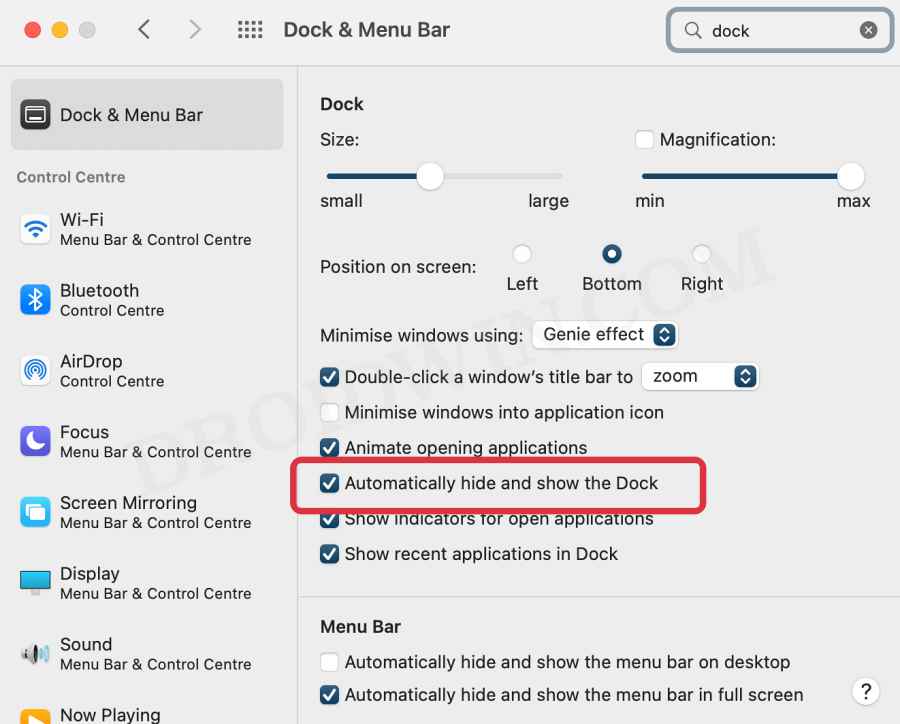Screen dimensions: 900x724
Task: Open Bluetooth settings from the sidebar
Action: pos(100,300)
